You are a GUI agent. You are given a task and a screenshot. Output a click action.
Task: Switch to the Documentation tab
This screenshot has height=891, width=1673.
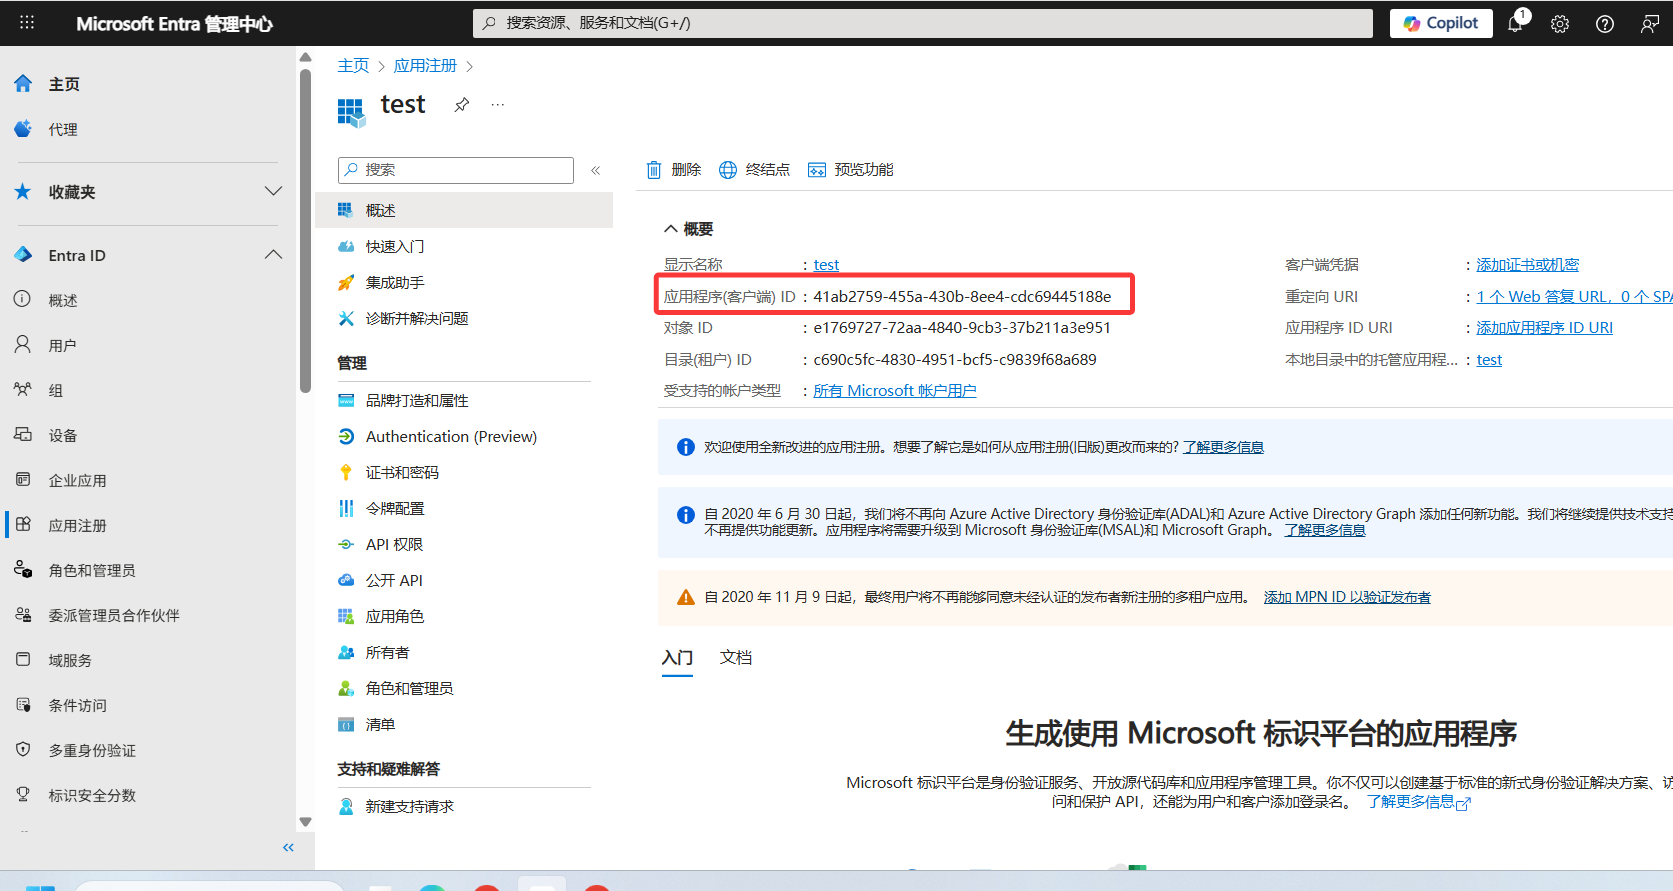click(x=736, y=658)
